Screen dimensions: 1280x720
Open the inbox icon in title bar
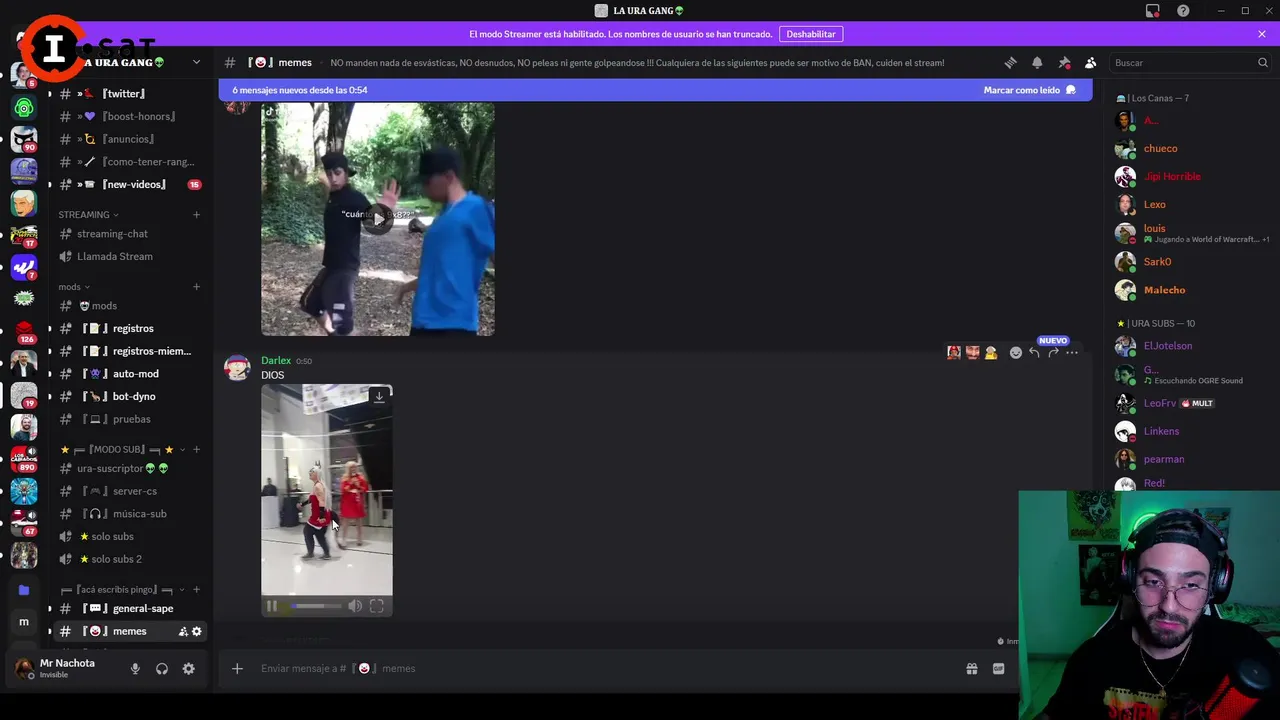1152,11
